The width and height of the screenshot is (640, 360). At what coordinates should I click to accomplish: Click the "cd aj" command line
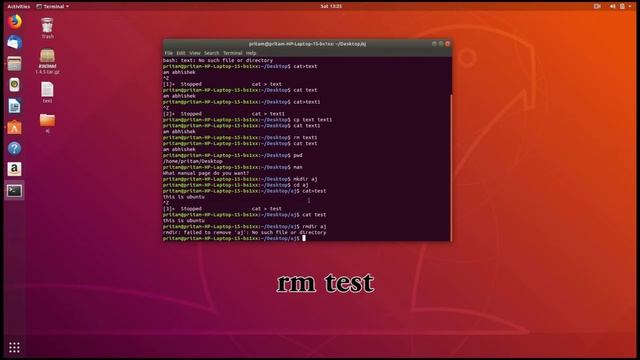236,185
